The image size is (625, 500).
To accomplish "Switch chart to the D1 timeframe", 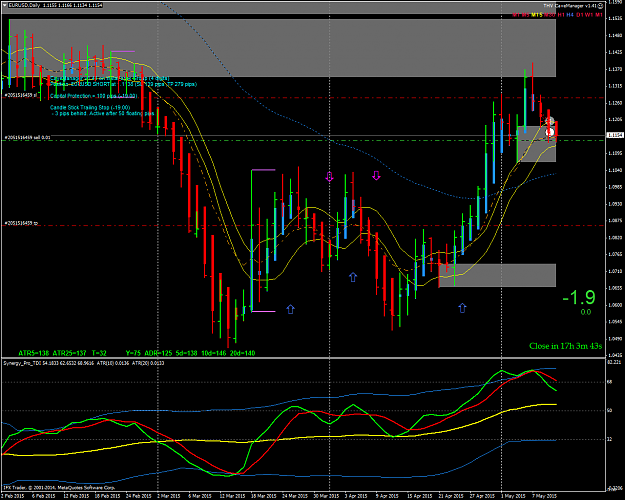I will click(x=580, y=15).
